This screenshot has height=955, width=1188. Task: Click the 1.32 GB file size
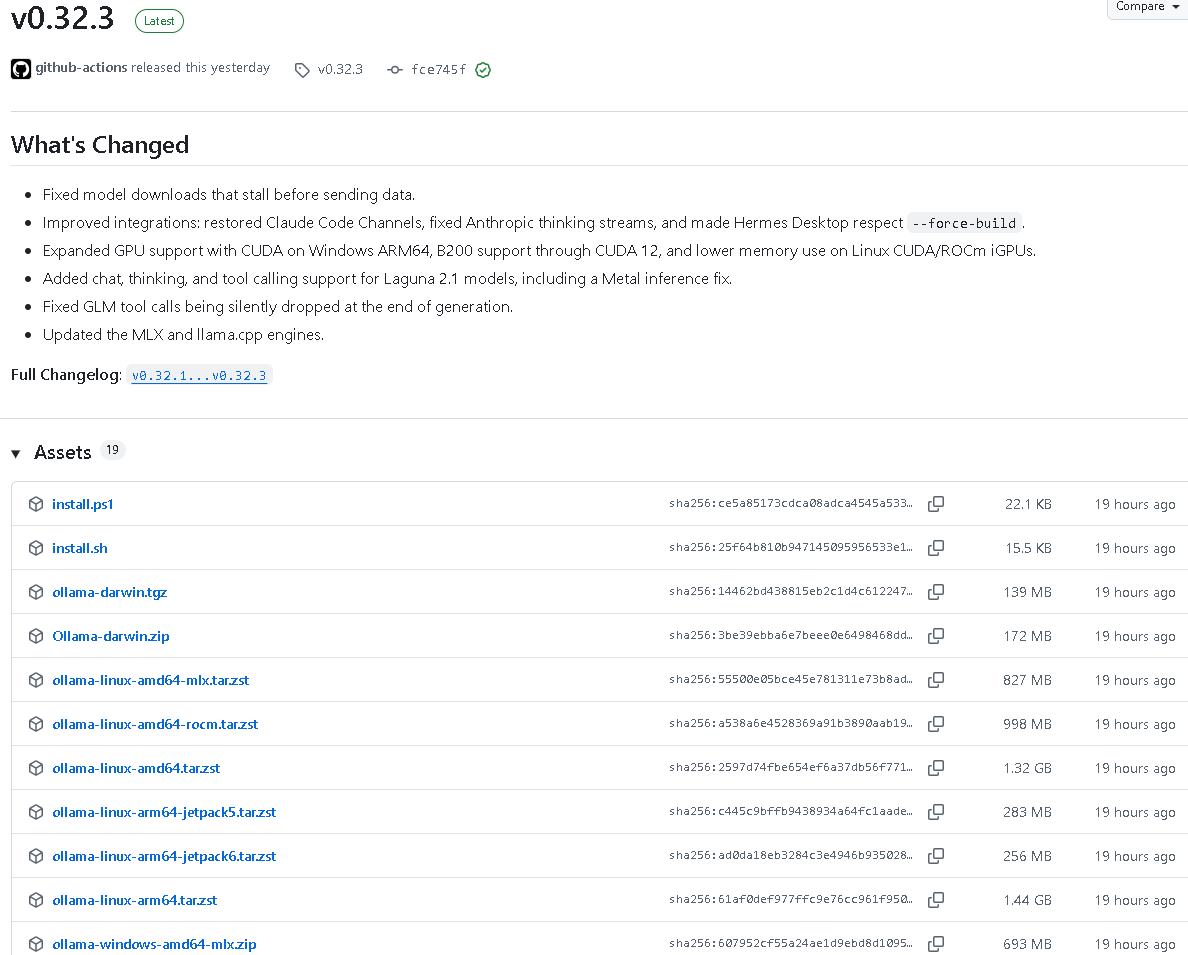click(x=1027, y=768)
